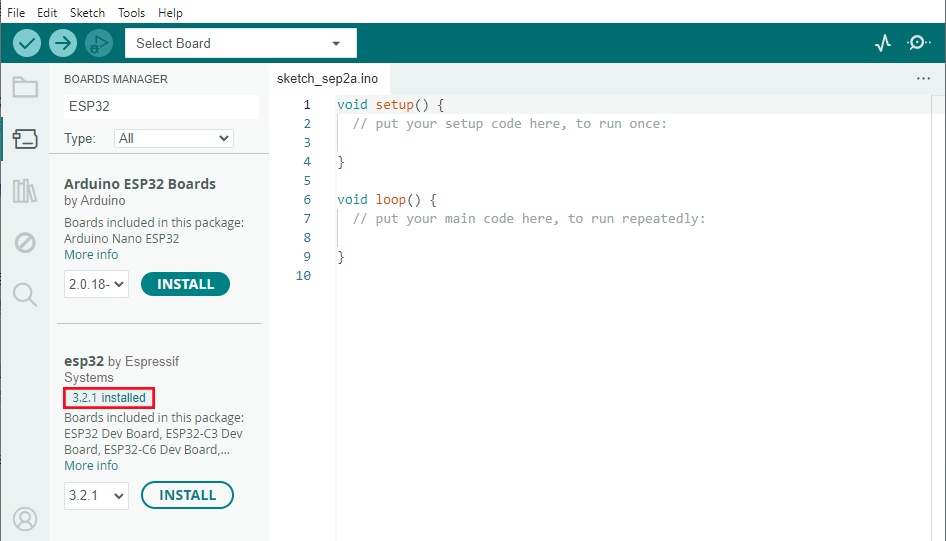The image size is (946, 541).
Task: Open the Select Board dropdown
Action: point(241,43)
